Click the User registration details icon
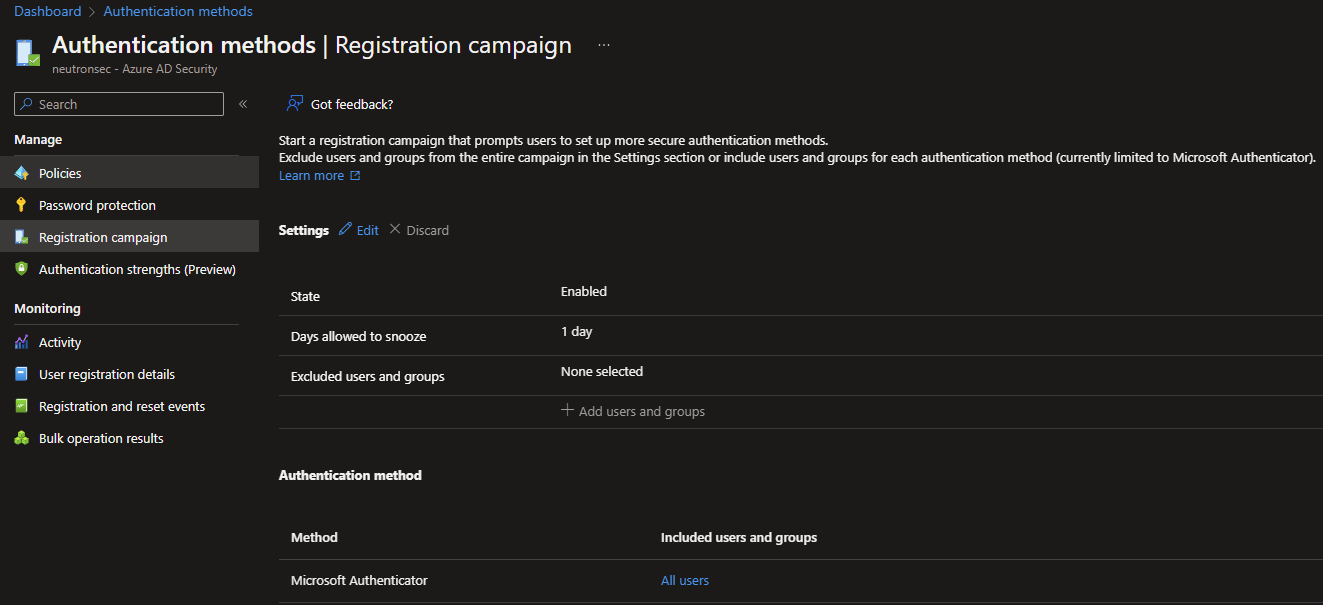 pos(22,374)
